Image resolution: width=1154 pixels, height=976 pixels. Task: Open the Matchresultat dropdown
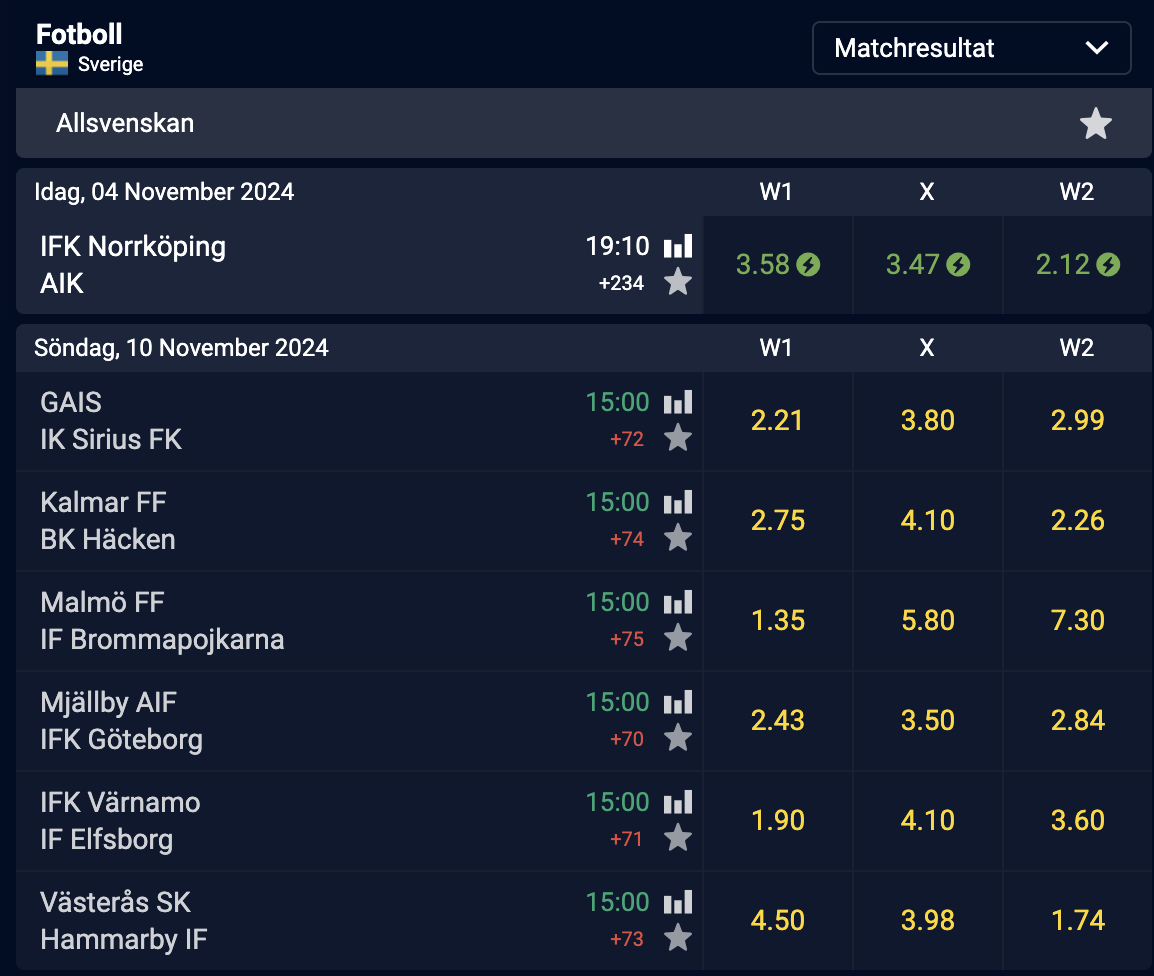tap(971, 48)
